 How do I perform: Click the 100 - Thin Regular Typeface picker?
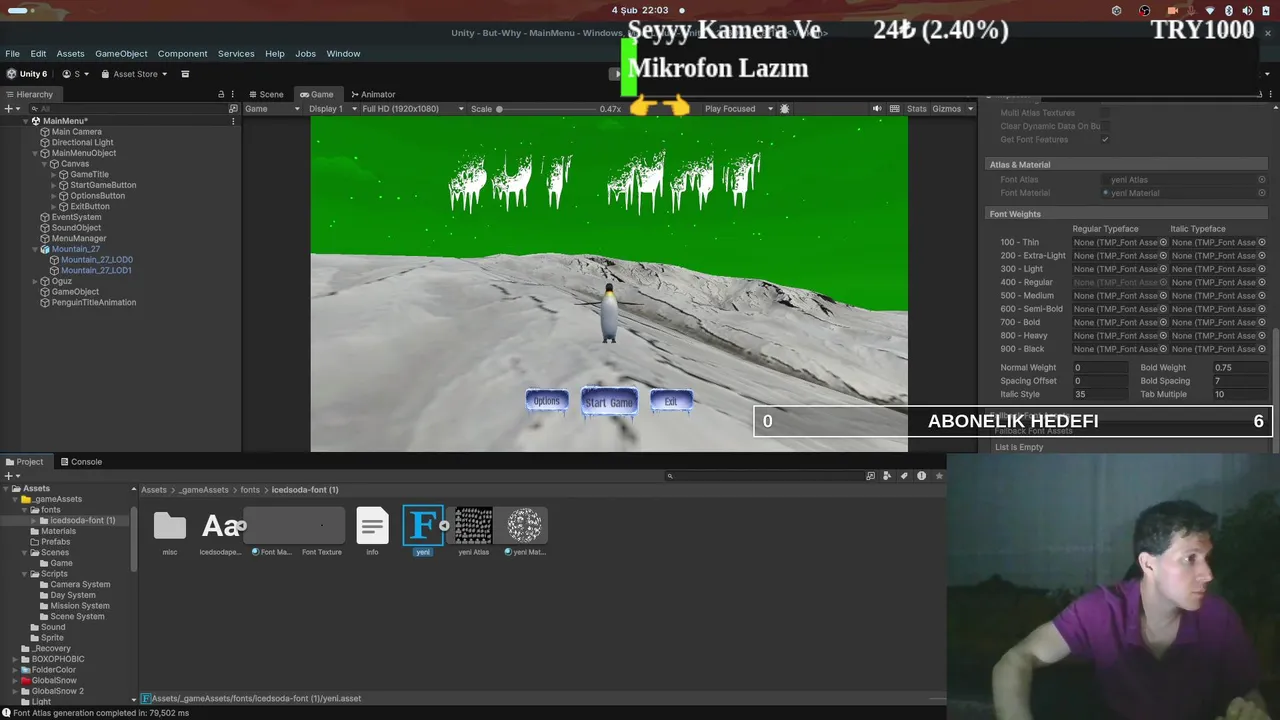pos(1163,242)
